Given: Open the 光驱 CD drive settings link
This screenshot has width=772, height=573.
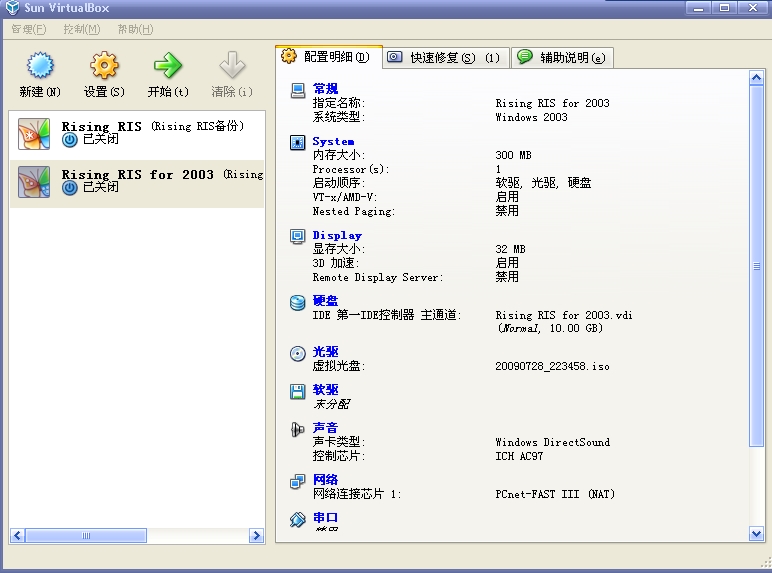Looking at the screenshot, I should 325,351.
